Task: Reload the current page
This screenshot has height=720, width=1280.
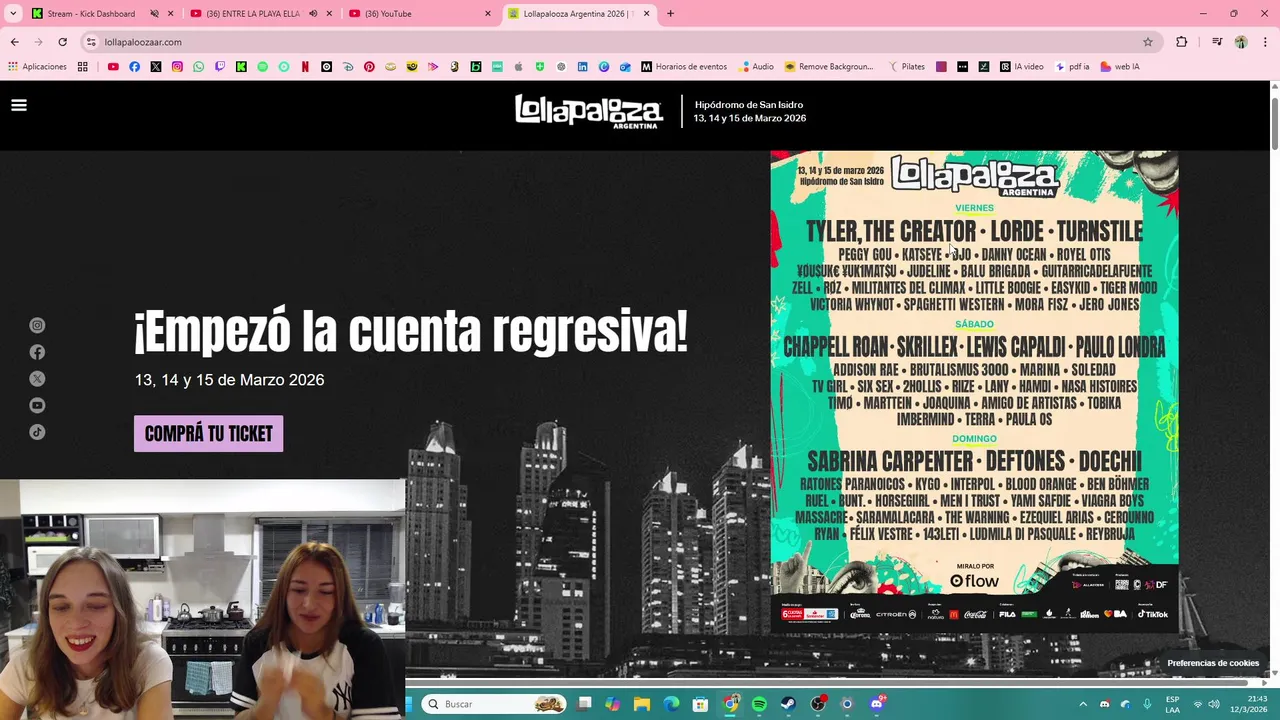Action: pyautogui.click(x=62, y=42)
